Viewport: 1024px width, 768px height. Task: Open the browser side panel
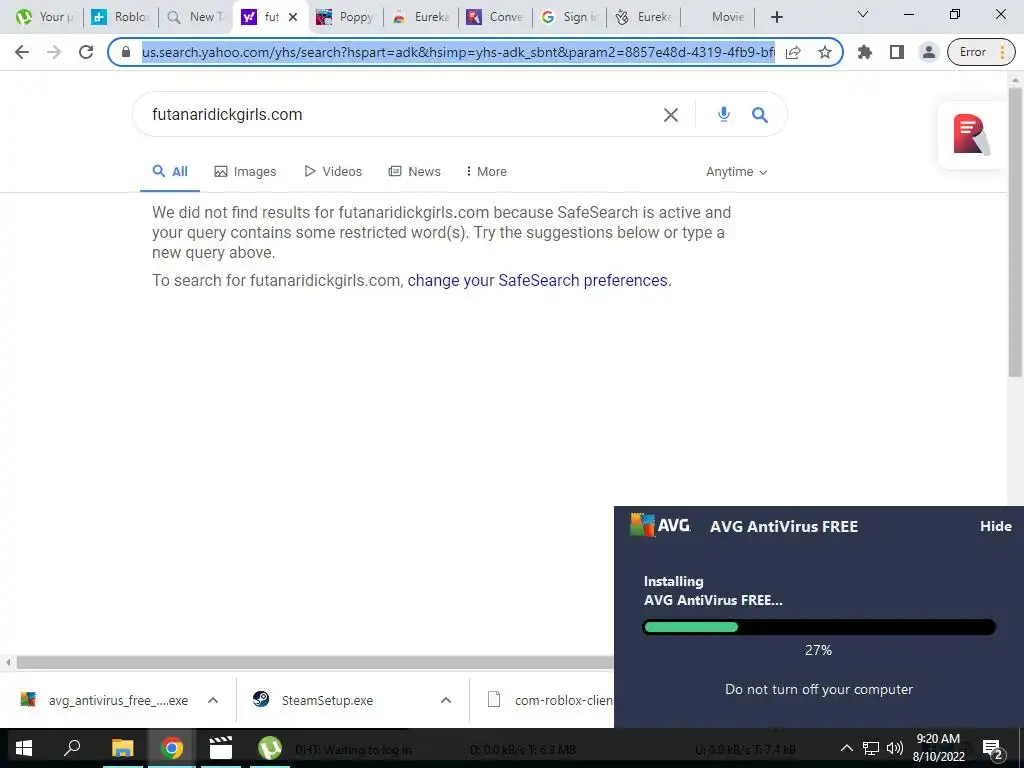click(897, 52)
